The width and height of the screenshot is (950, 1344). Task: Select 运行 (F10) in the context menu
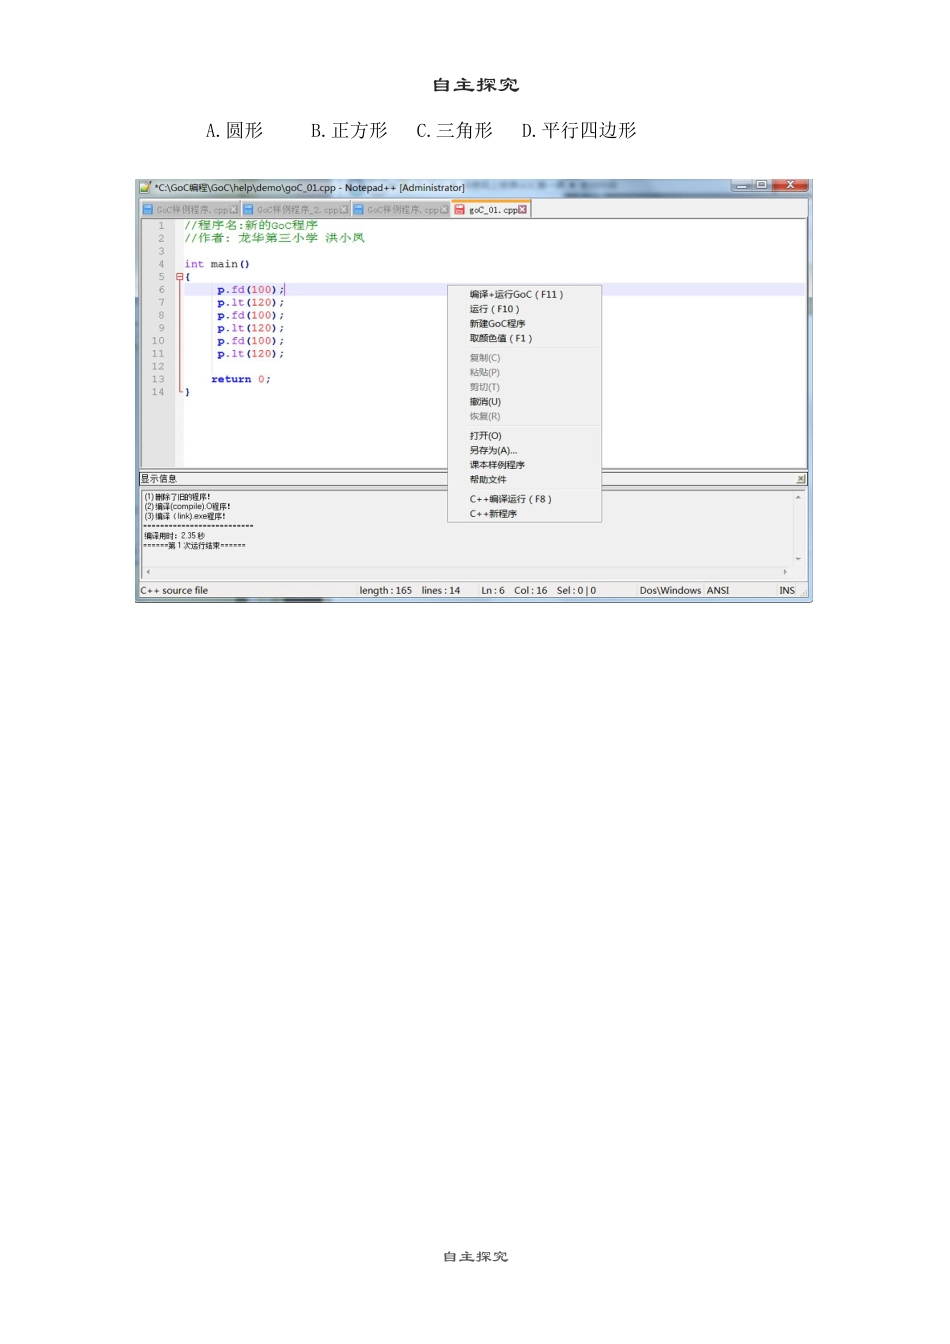[x=494, y=309]
